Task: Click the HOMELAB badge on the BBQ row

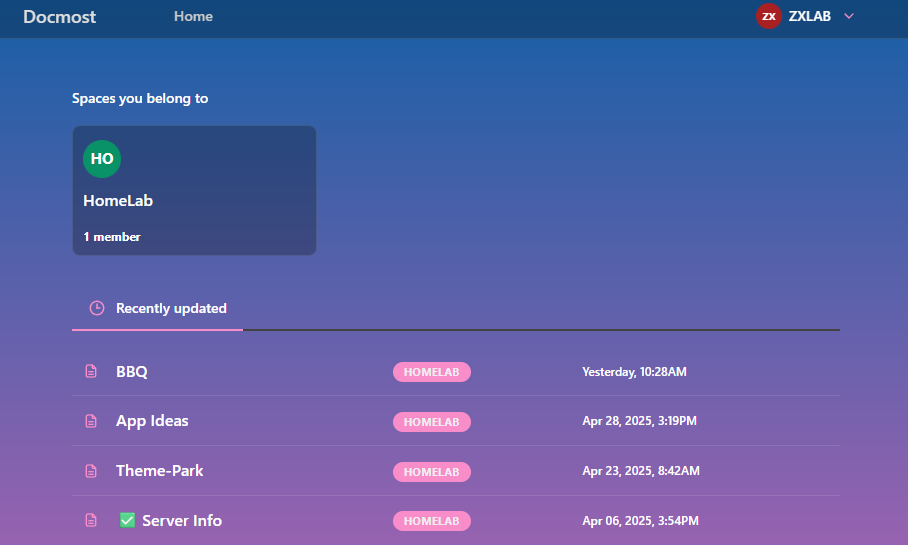Action: pos(431,372)
